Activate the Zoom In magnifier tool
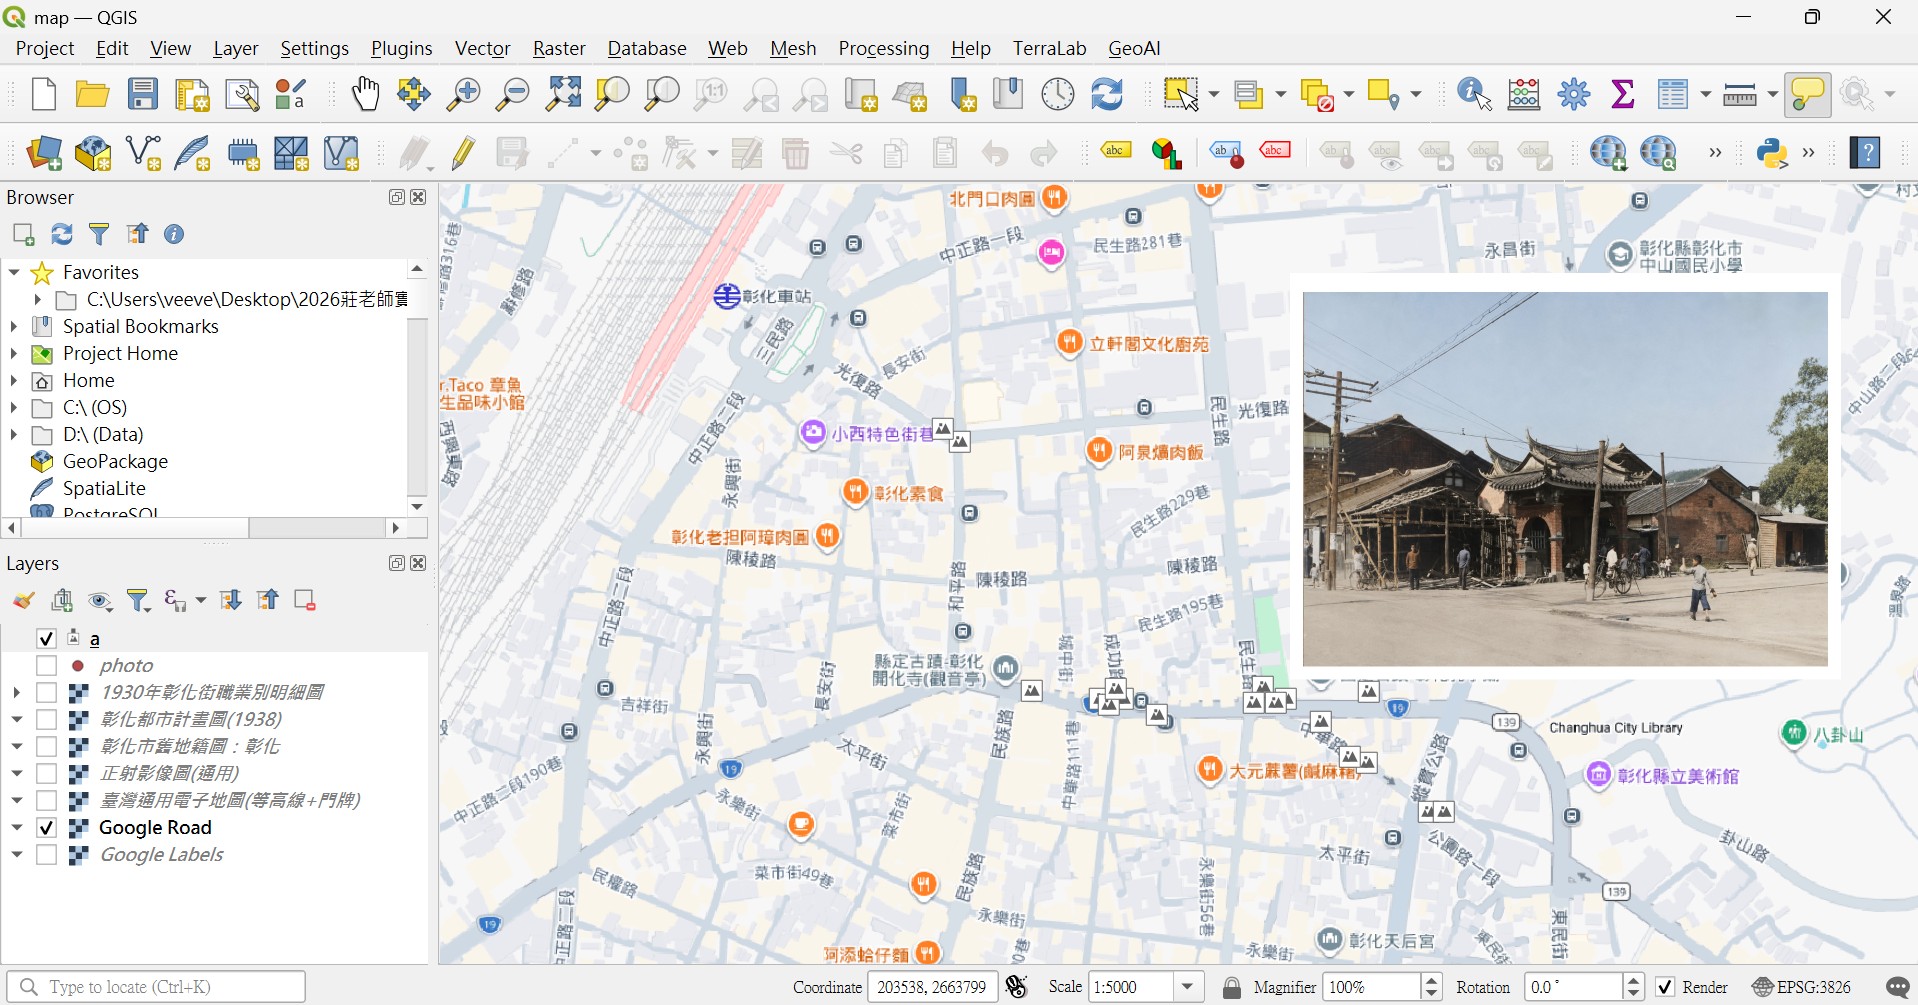Viewport: 1918px width, 1005px height. 463,94
